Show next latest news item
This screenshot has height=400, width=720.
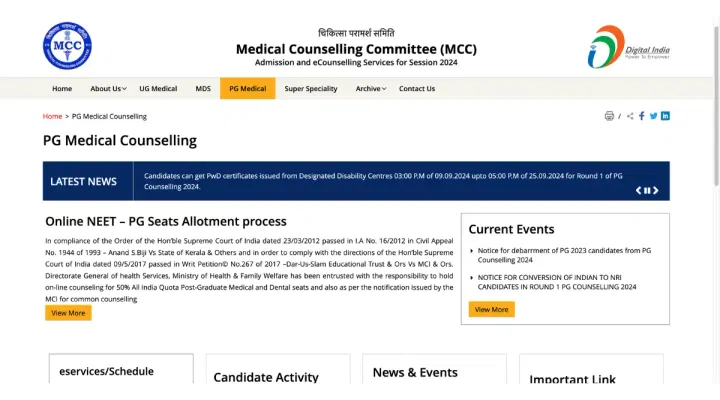coord(657,190)
